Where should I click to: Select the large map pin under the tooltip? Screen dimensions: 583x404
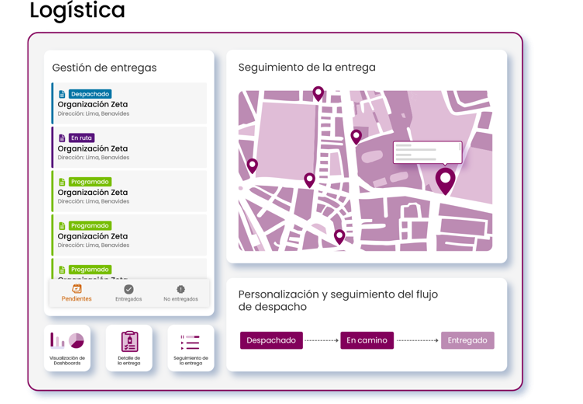pyautogui.click(x=445, y=181)
